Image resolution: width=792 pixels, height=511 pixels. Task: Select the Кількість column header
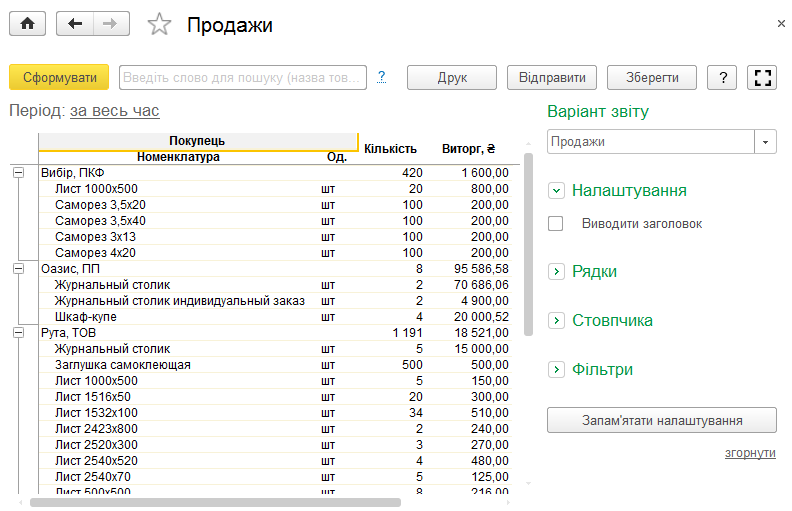(390, 149)
